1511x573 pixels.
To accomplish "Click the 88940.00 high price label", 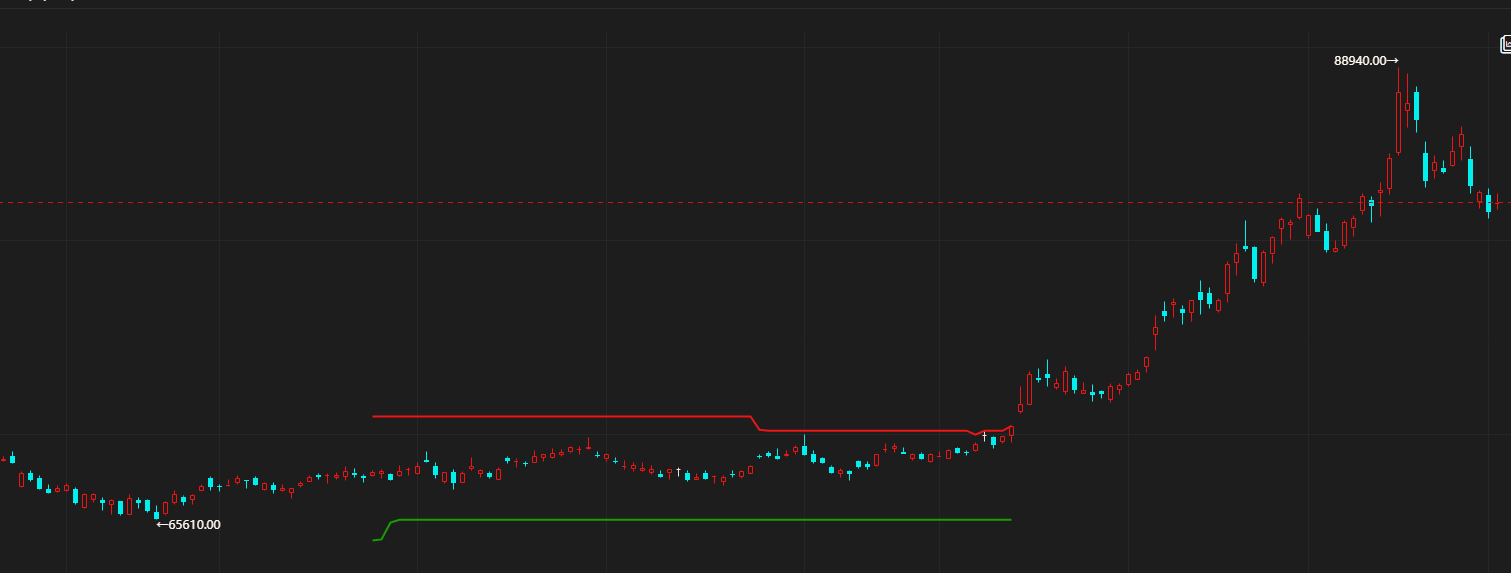I will (x=1360, y=61).
